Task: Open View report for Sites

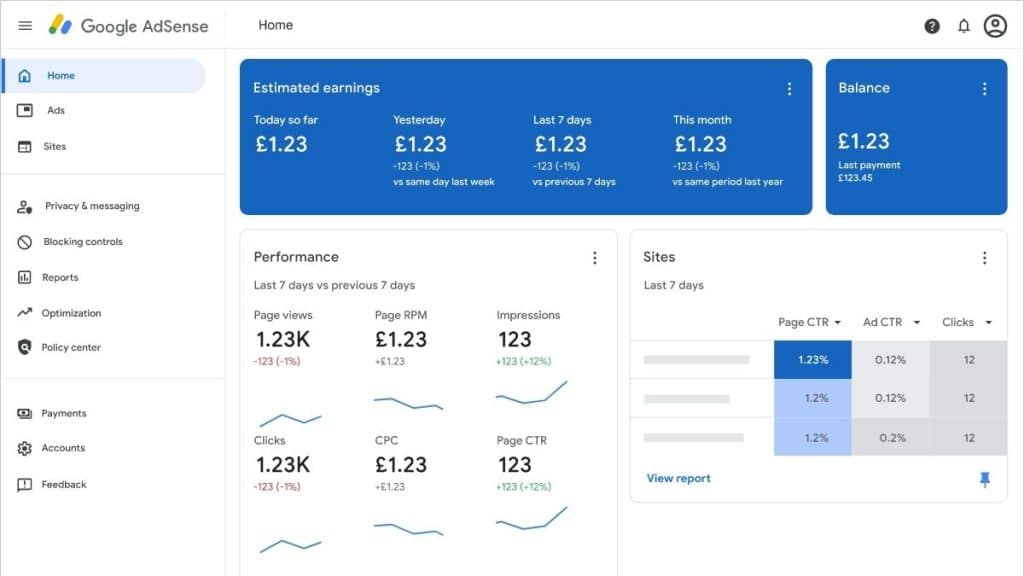Action: (678, 478)
